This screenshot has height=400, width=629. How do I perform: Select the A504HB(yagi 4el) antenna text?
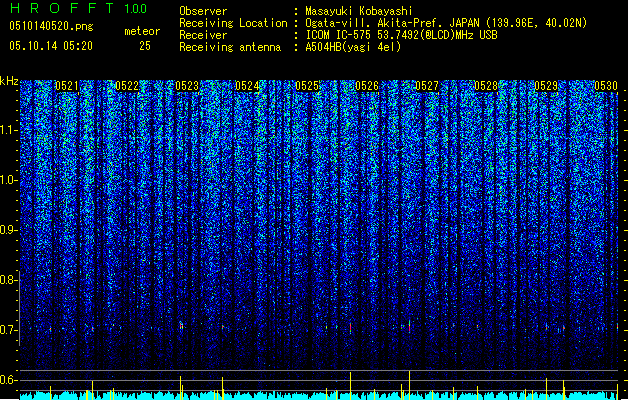tap(353, 47)
